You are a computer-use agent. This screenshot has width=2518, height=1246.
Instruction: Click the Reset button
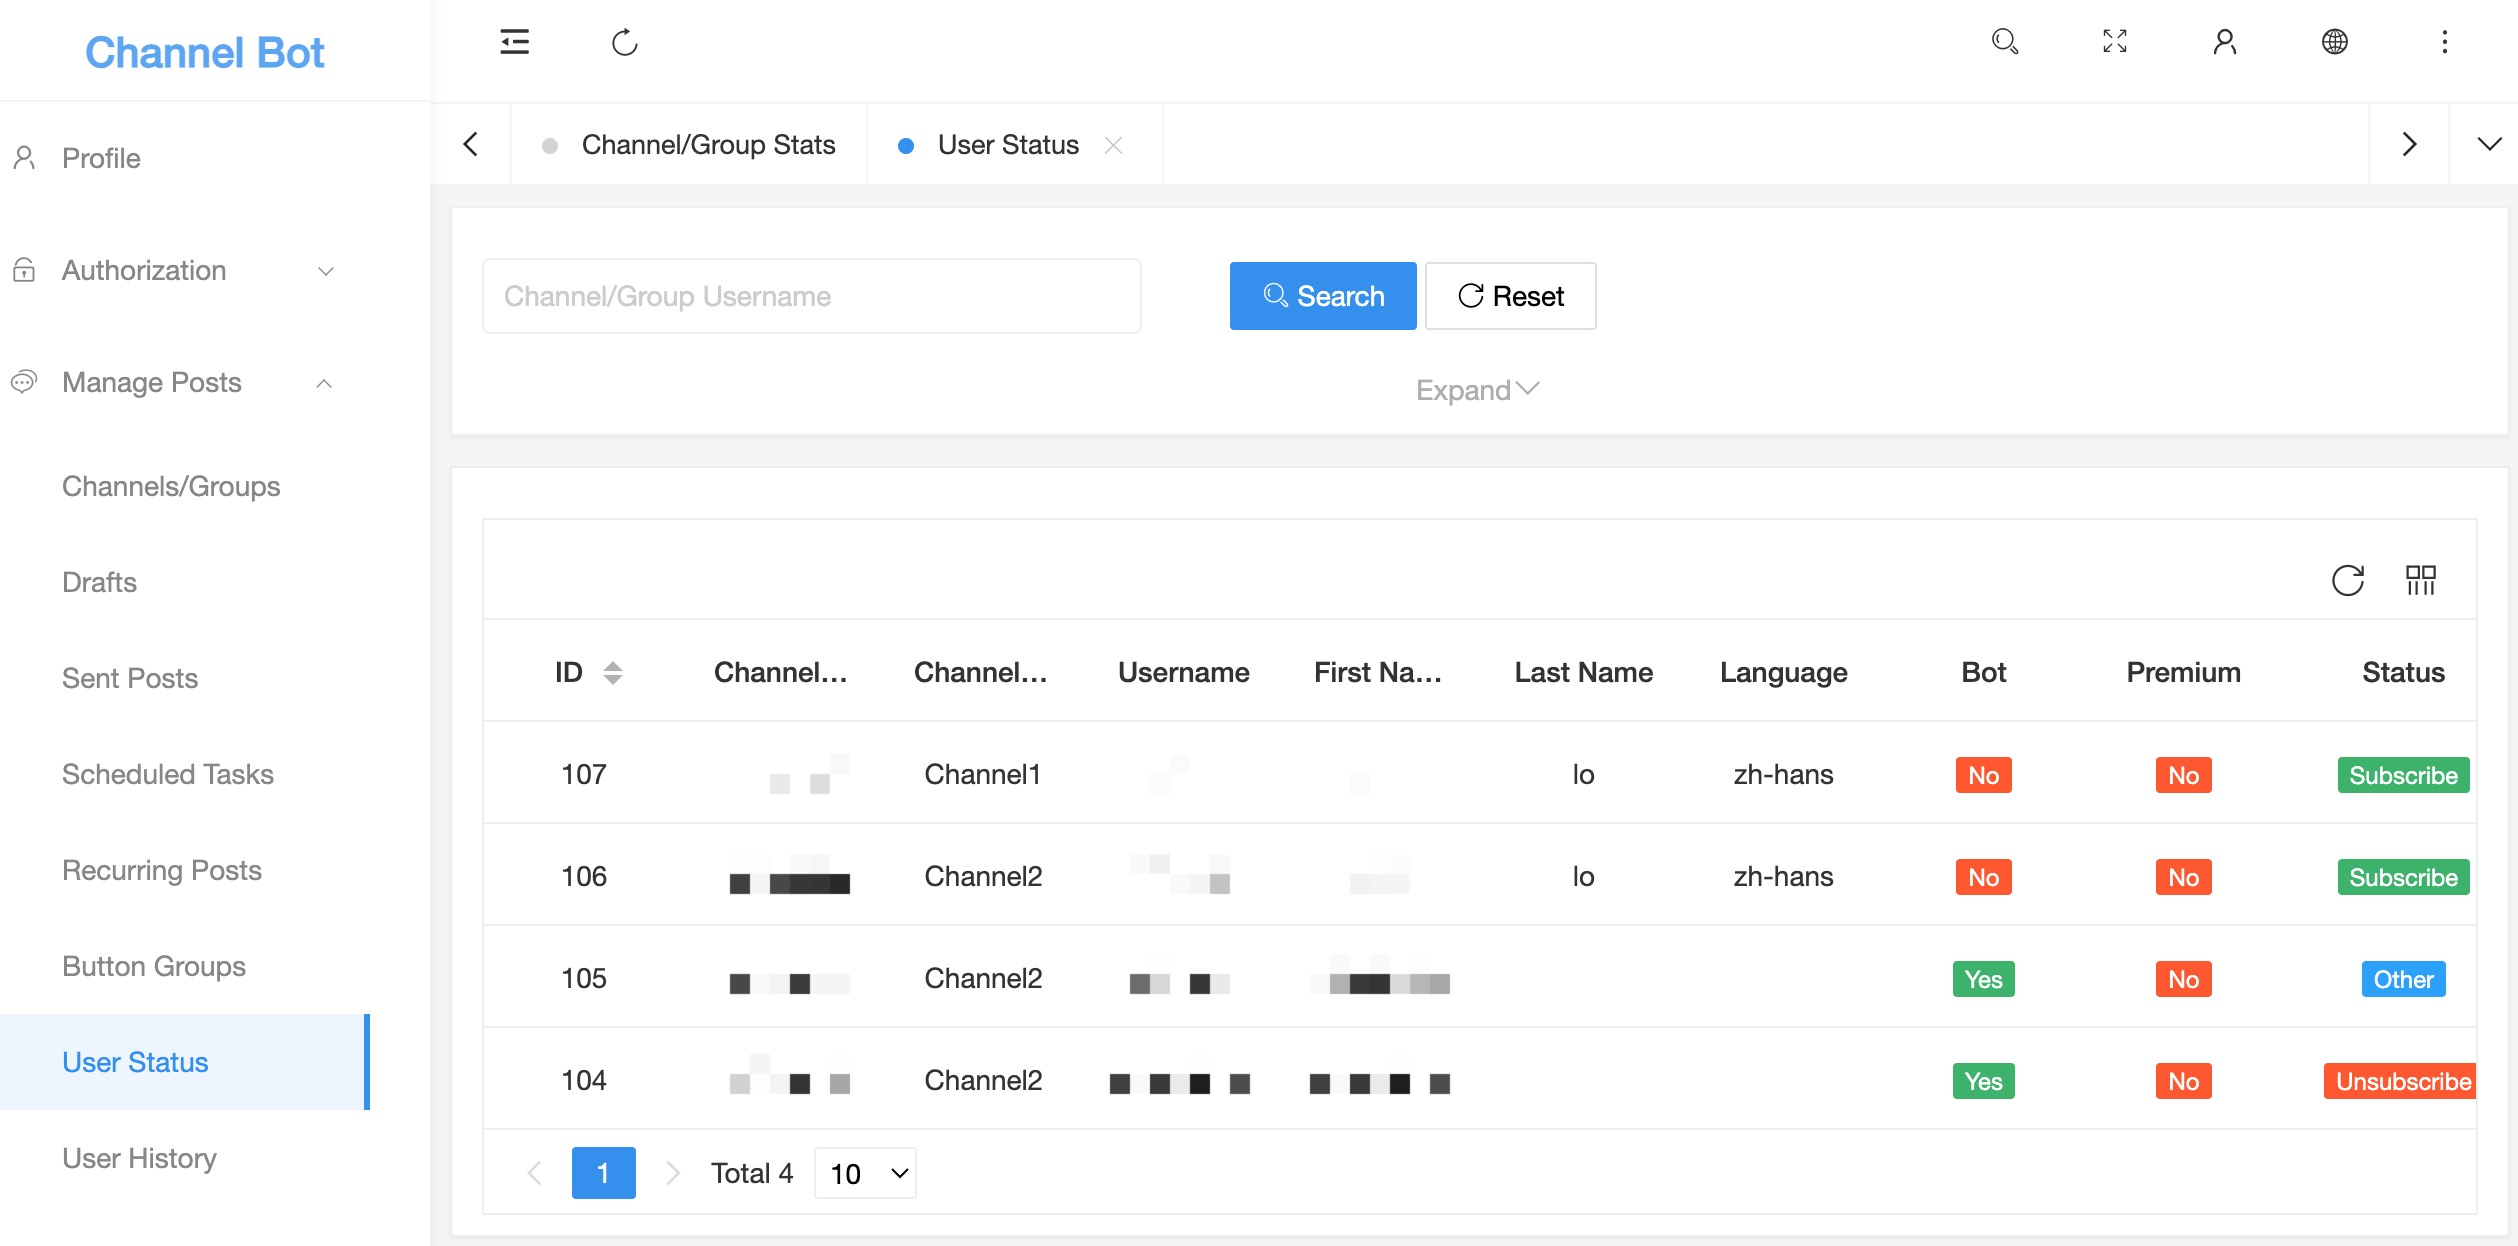click(1510, 296)
